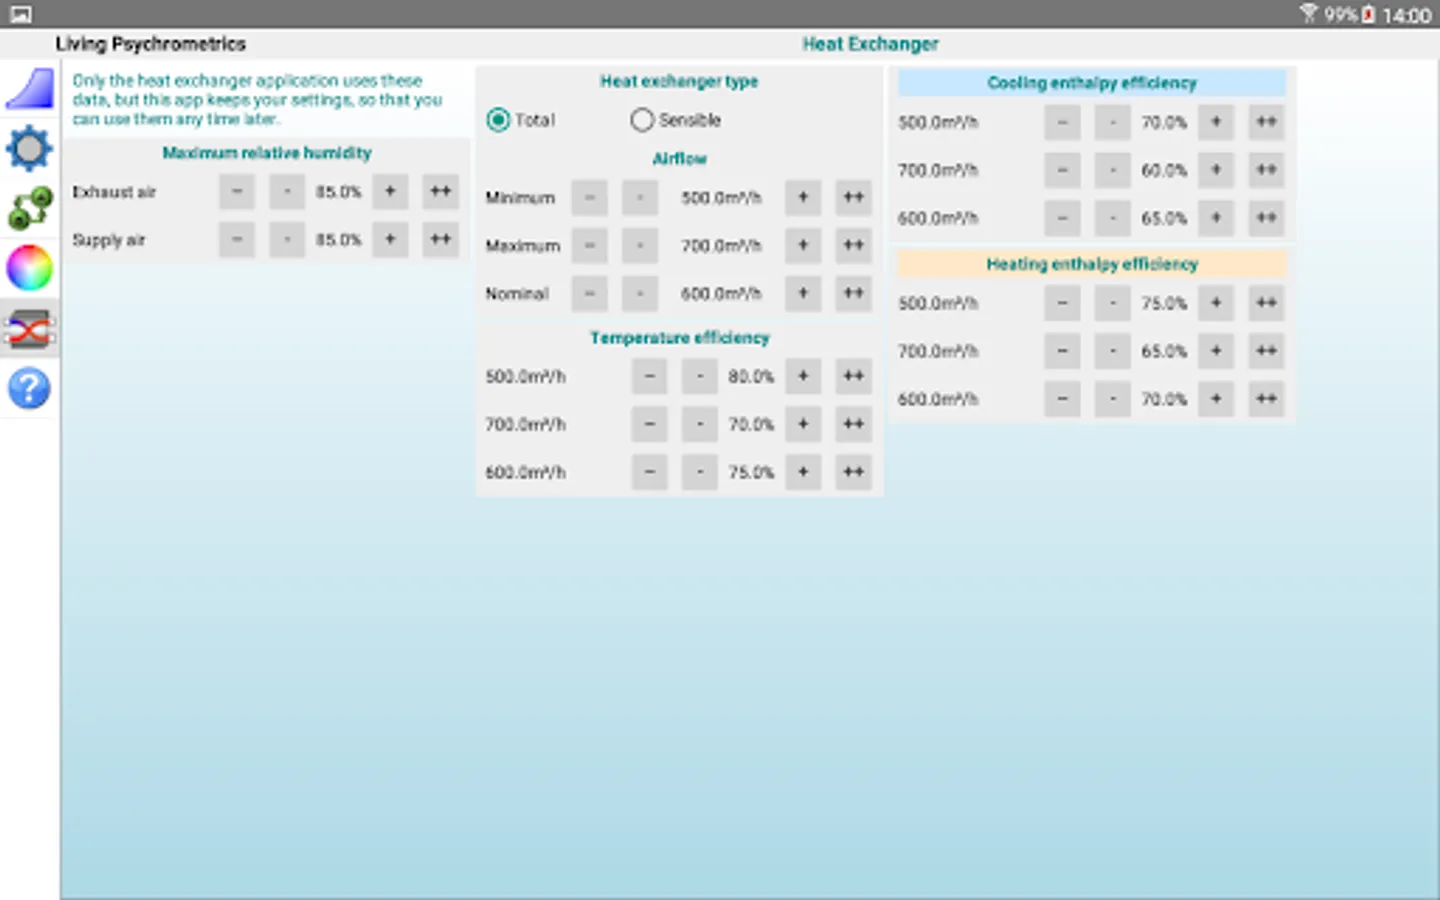Increase Maximum airflow with double plus
This screenshot has width=1440, height=900.
click(x=853, y=245)
